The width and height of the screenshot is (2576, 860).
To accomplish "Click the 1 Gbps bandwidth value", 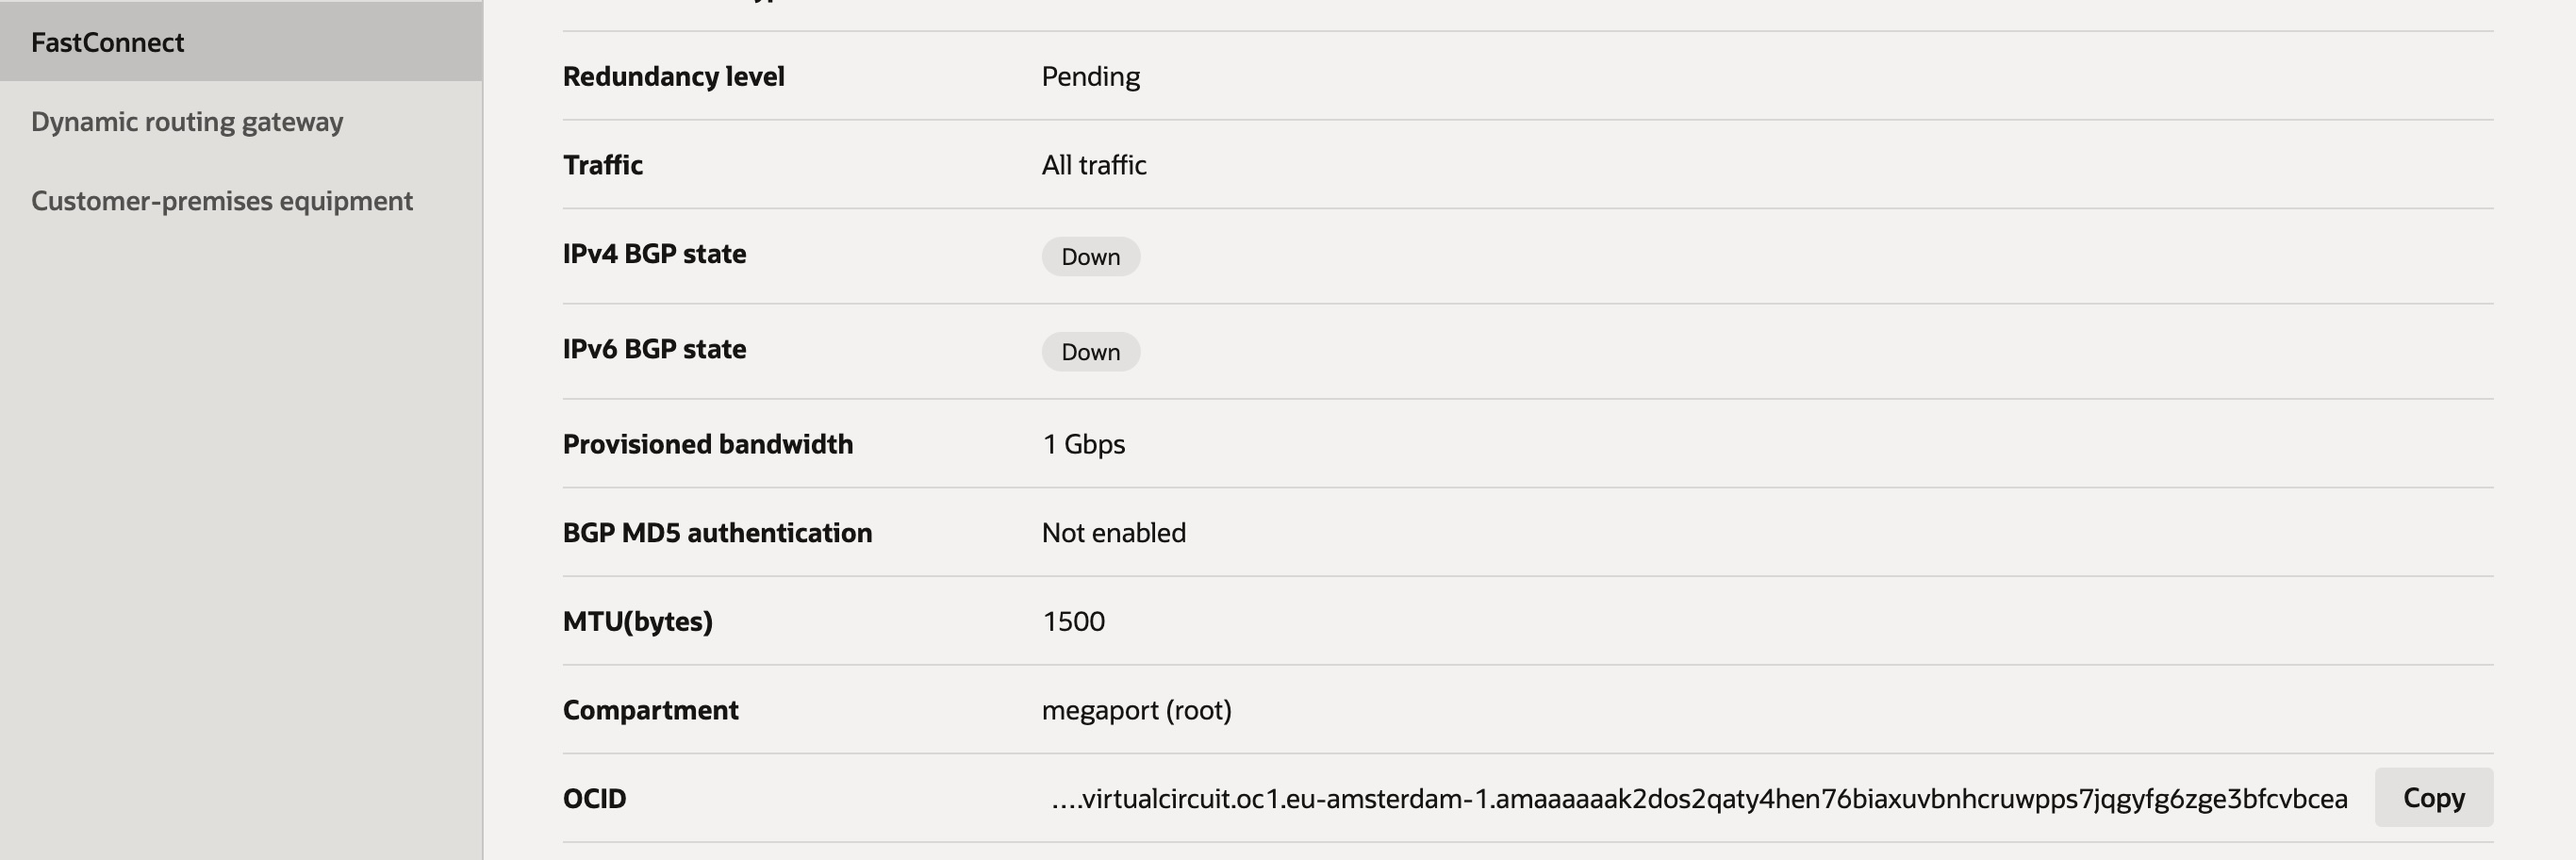I will pos(1083,444).
